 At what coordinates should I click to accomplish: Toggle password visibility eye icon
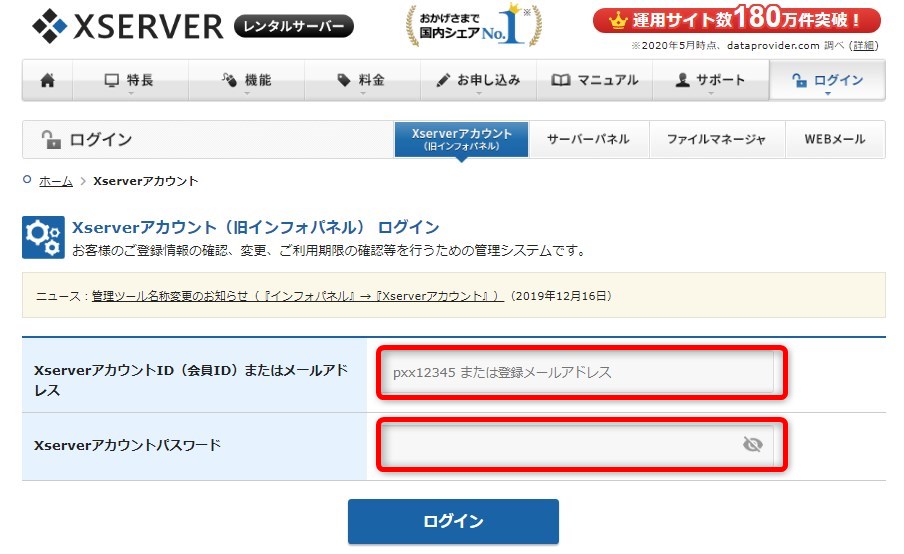coord(752,444)
